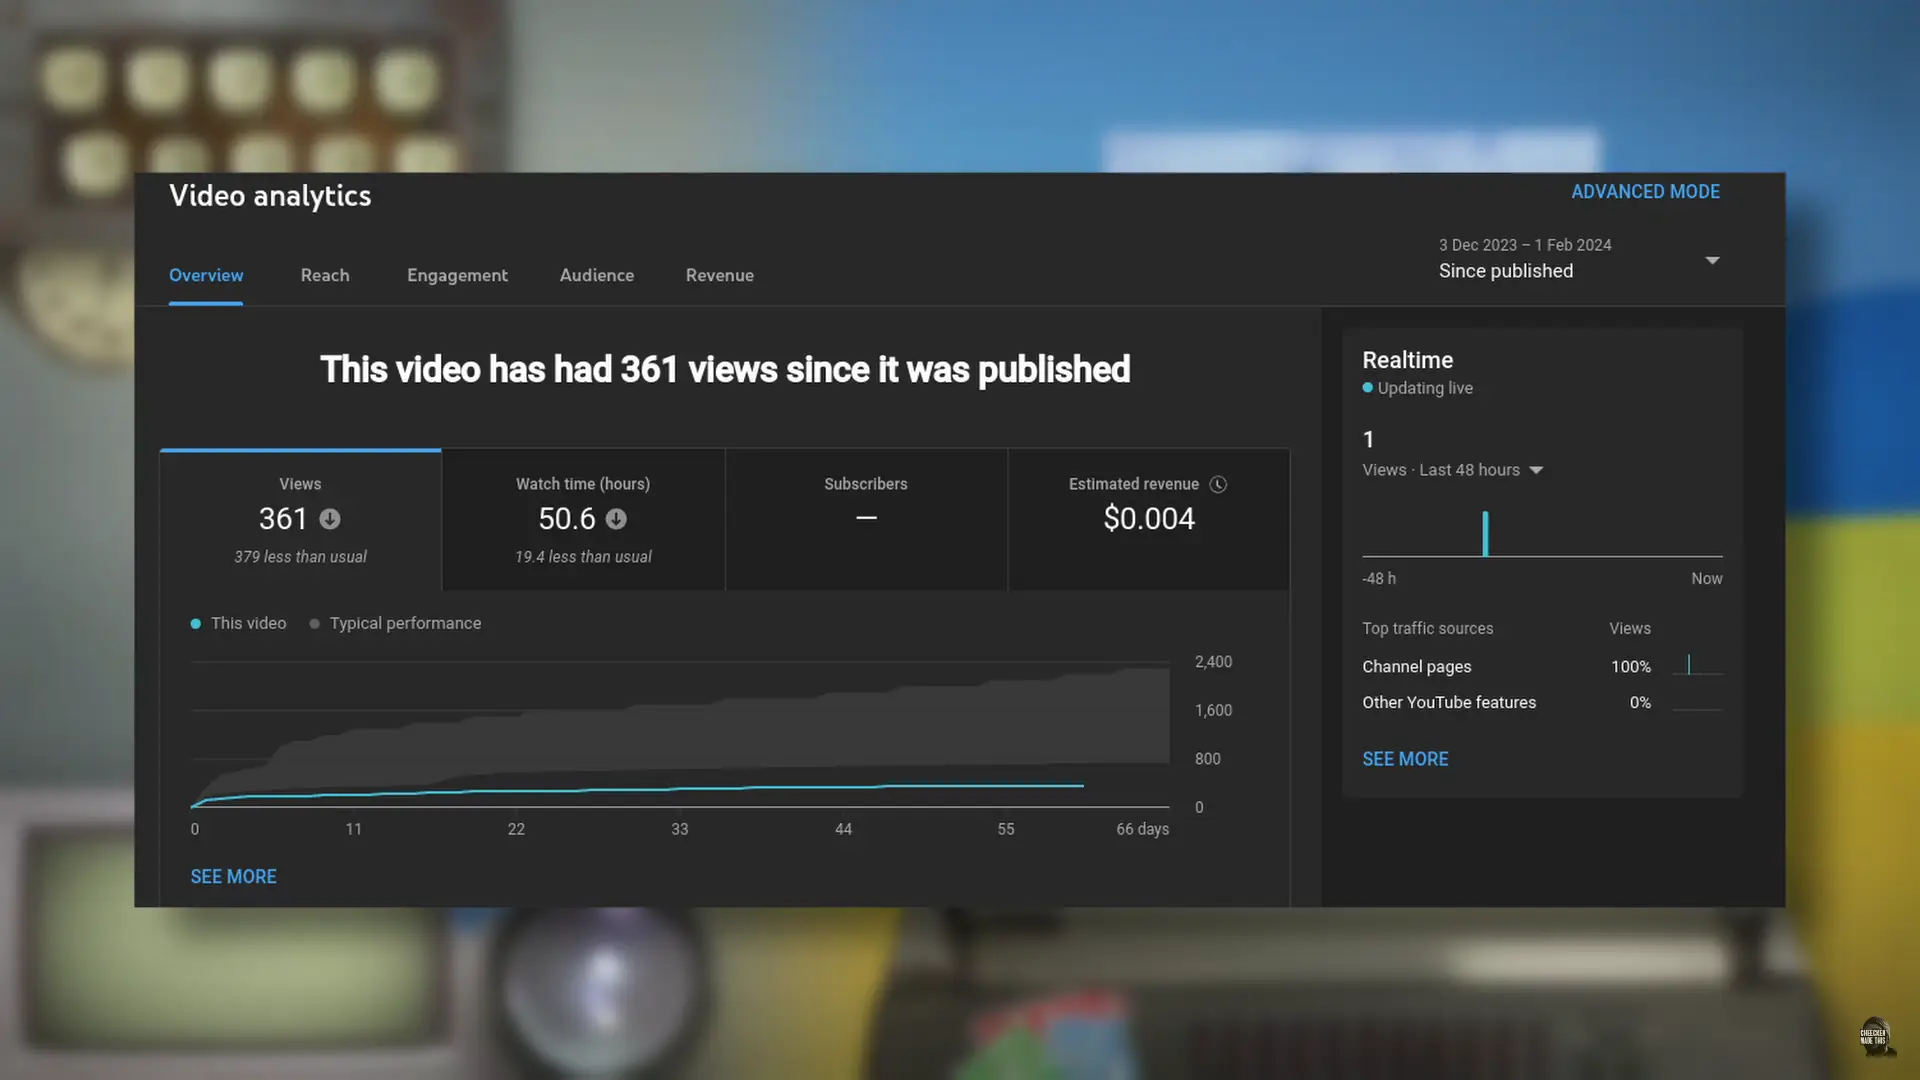Click the clock icon next to Estimated revenue

[1218, 484]
